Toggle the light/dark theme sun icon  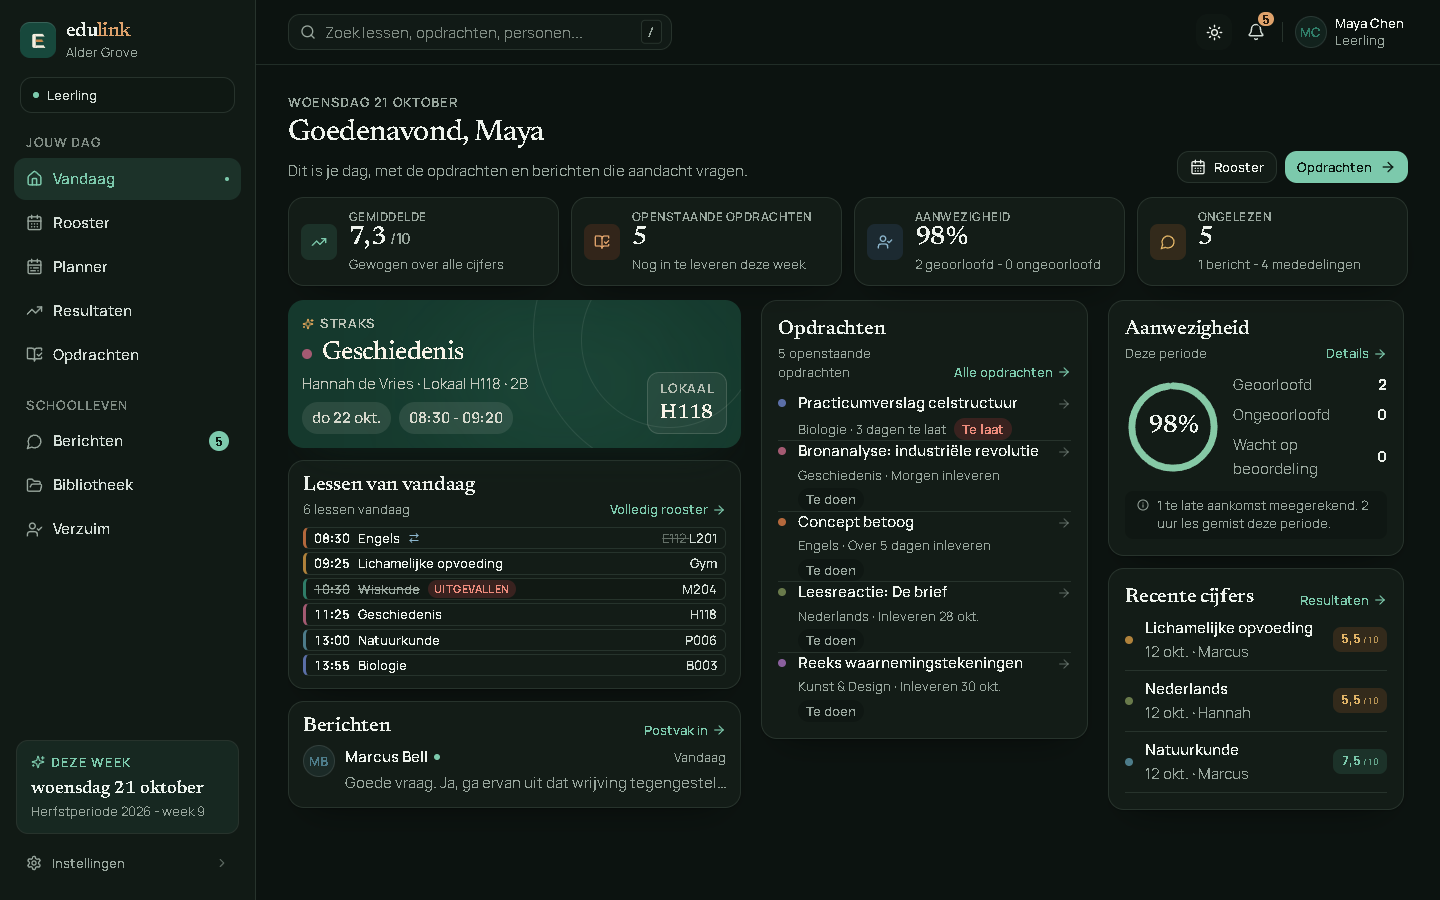pyautogui.click(x=1214, y=32)
